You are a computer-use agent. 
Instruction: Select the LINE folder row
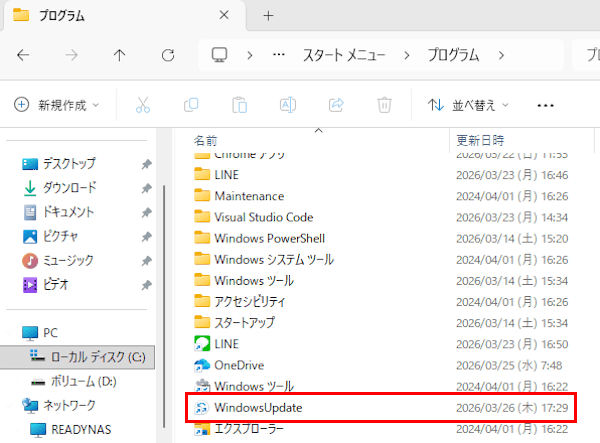click(381, 175)
